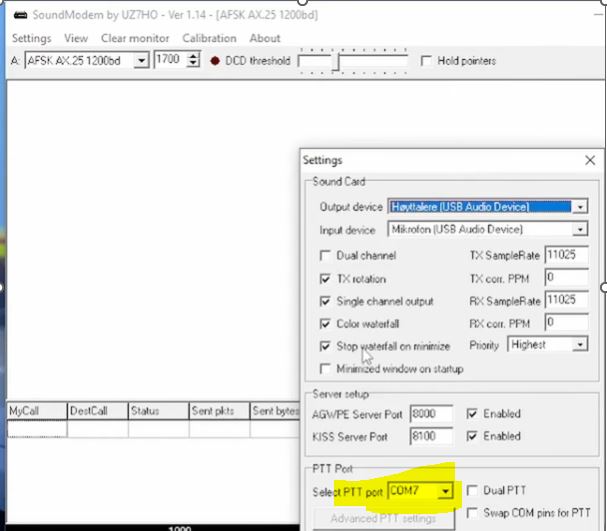This screenshot has width=607, height=531.
Task: Open the Priority dropdown
Action: pyautogui.click(x=580, y=345)
